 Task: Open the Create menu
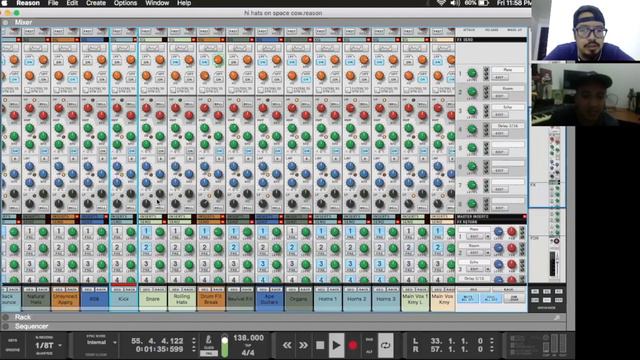96,3
